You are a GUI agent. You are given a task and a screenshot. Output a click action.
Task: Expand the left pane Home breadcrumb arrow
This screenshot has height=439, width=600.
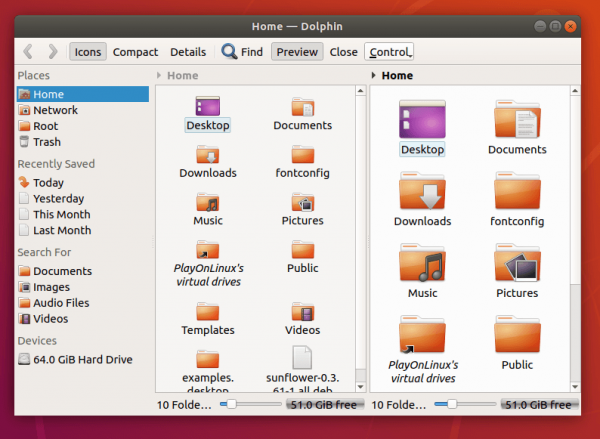159,75
